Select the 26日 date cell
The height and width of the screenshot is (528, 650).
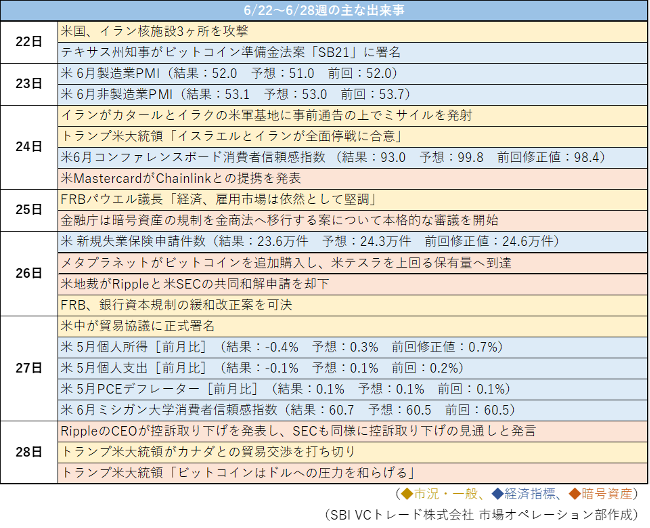click(29, 274)
